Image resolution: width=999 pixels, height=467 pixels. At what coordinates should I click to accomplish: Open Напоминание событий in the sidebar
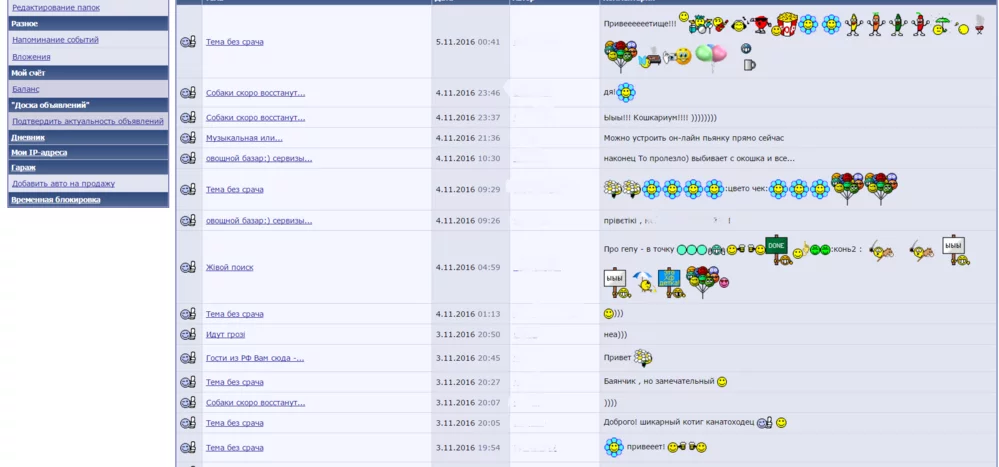(x=55, y=40)
